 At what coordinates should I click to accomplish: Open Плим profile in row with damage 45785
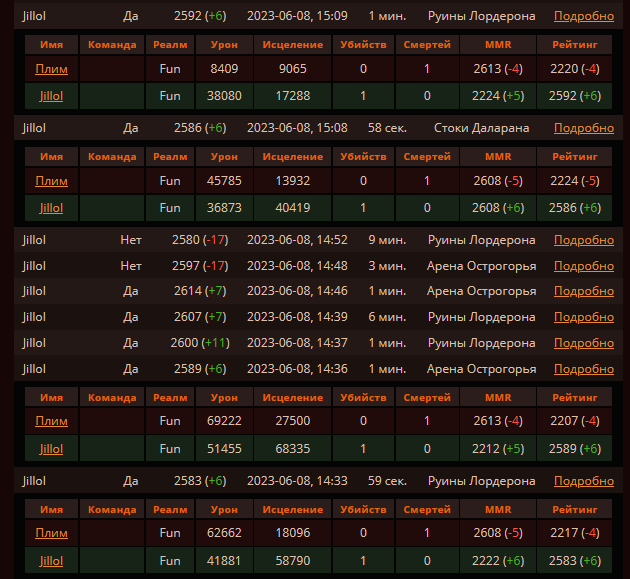pyautogui.click(x=51, y=181)
